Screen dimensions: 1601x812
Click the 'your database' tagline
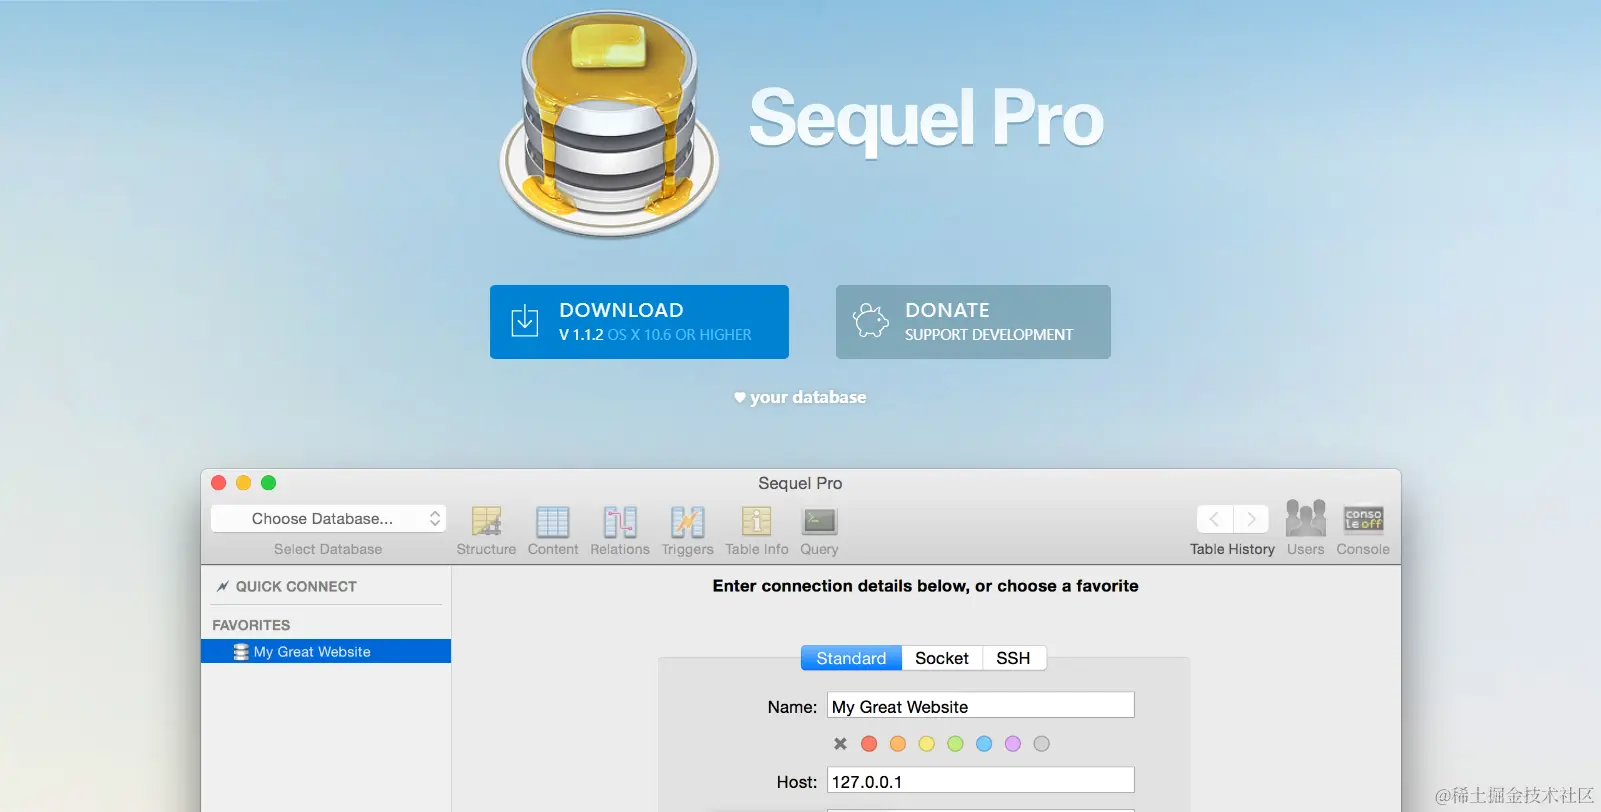coord(808,397)
